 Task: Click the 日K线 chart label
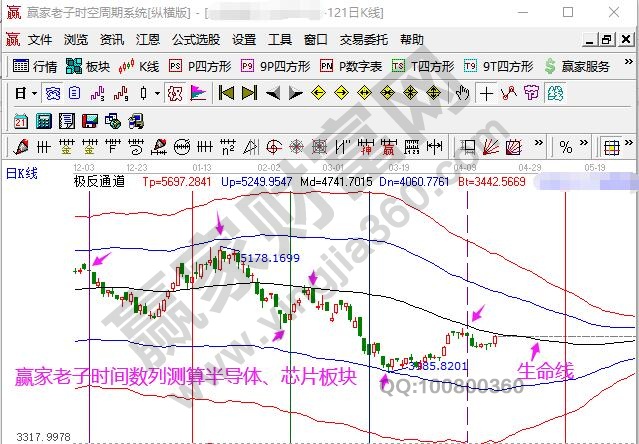pyautogui.click(x=20, y=173)
